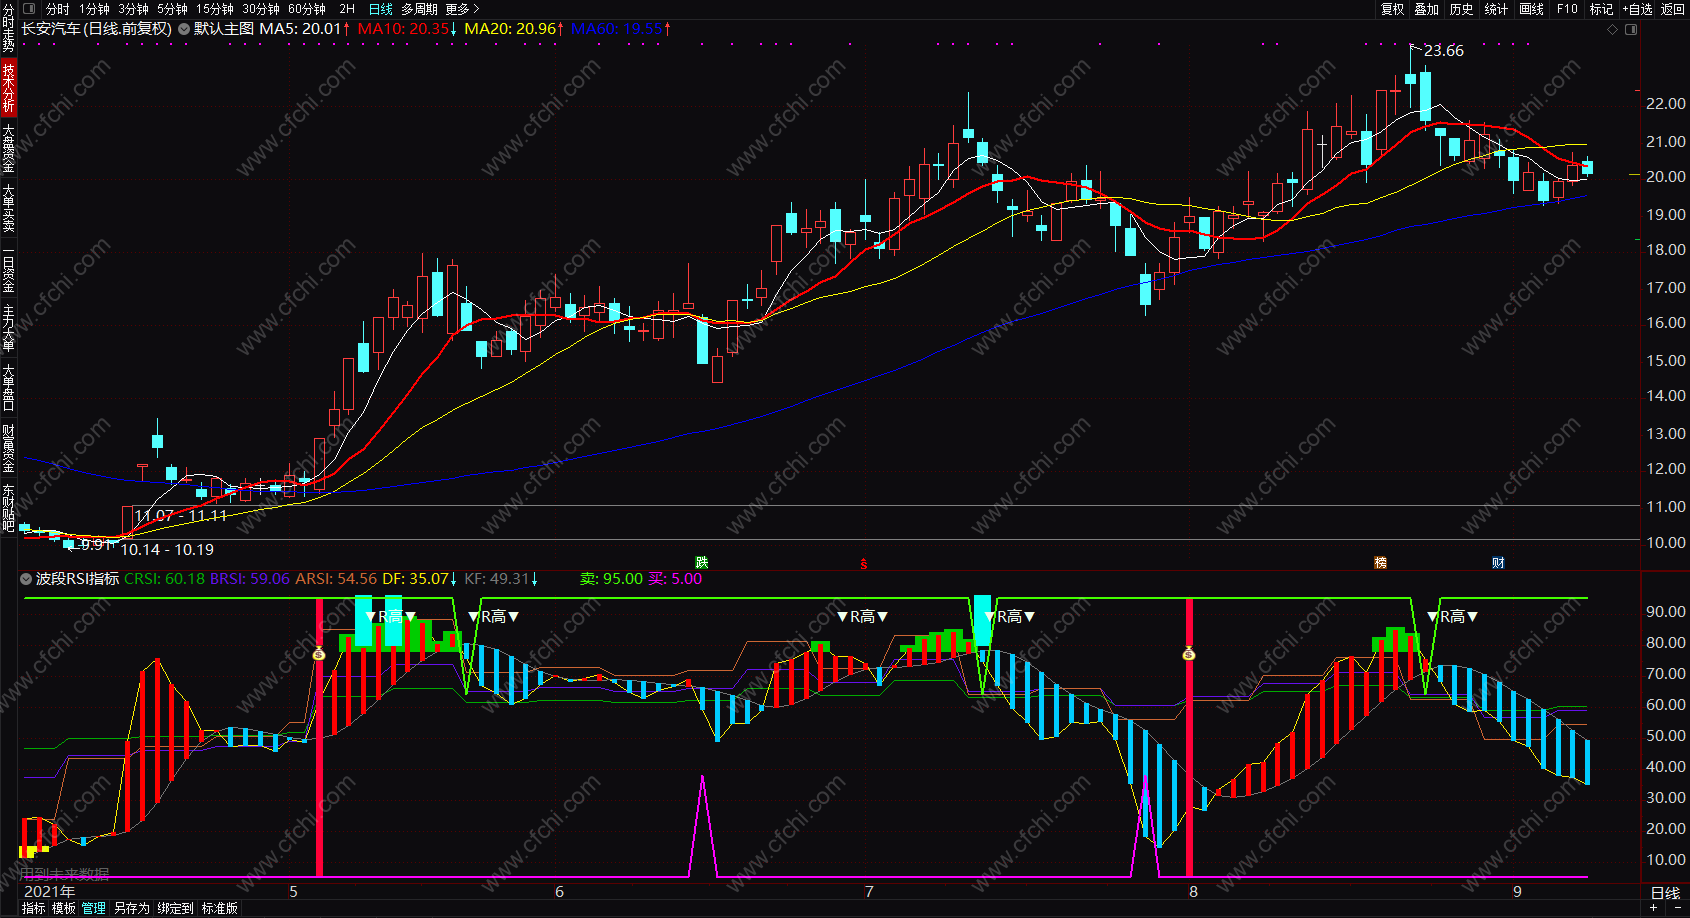Click the 日线 label bottom right

pyautogui.click(x=1665, y=892)
